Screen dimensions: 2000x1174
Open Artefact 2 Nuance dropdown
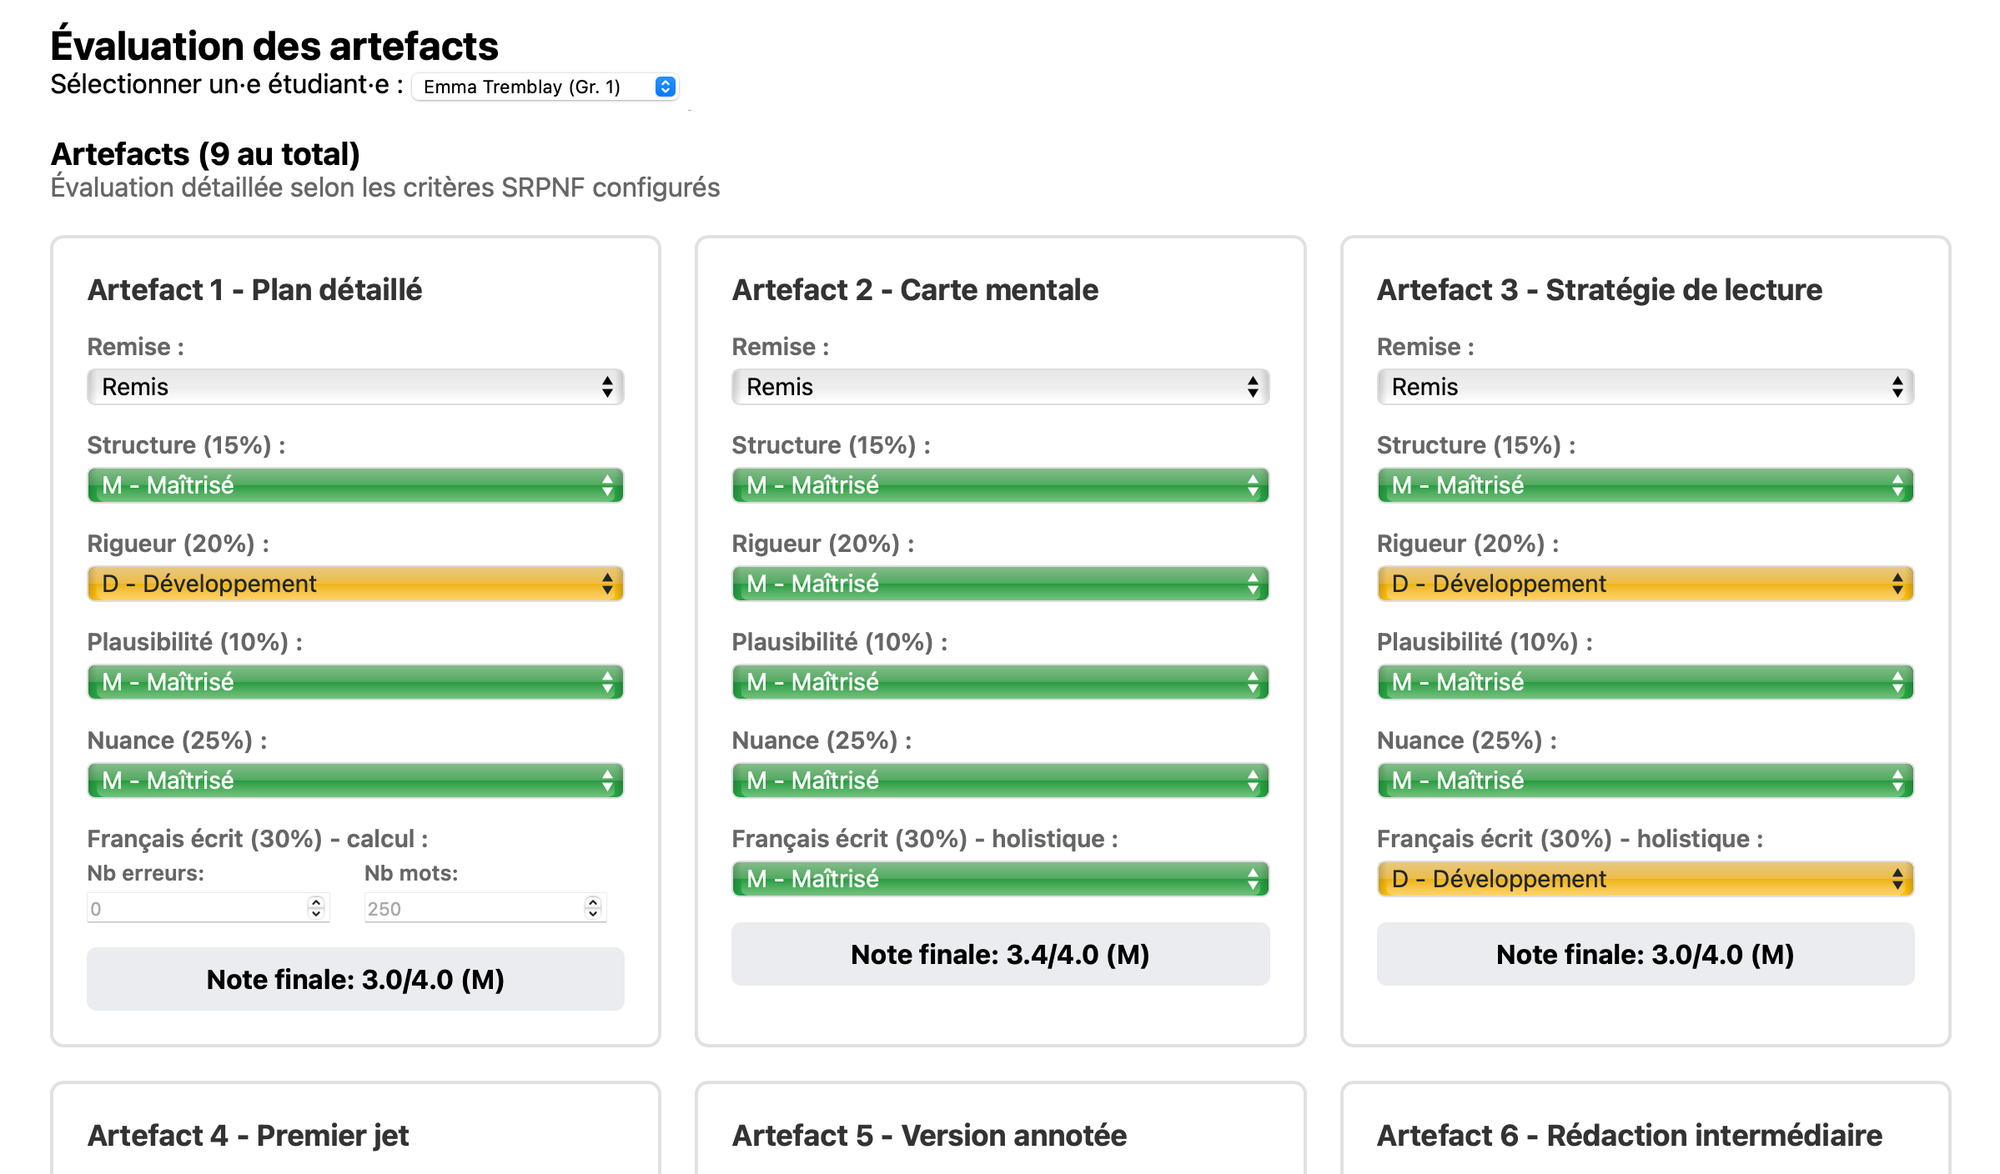1000,780
